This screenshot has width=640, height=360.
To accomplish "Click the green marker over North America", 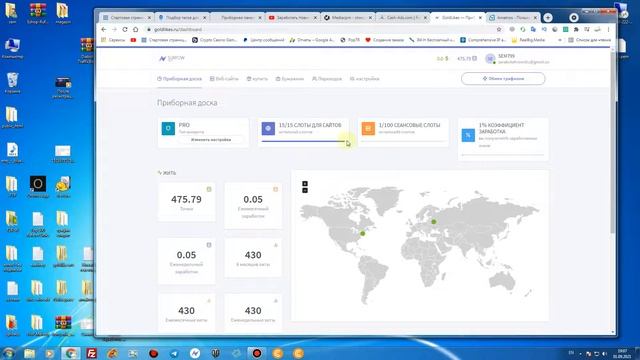I will click(362, 233).
